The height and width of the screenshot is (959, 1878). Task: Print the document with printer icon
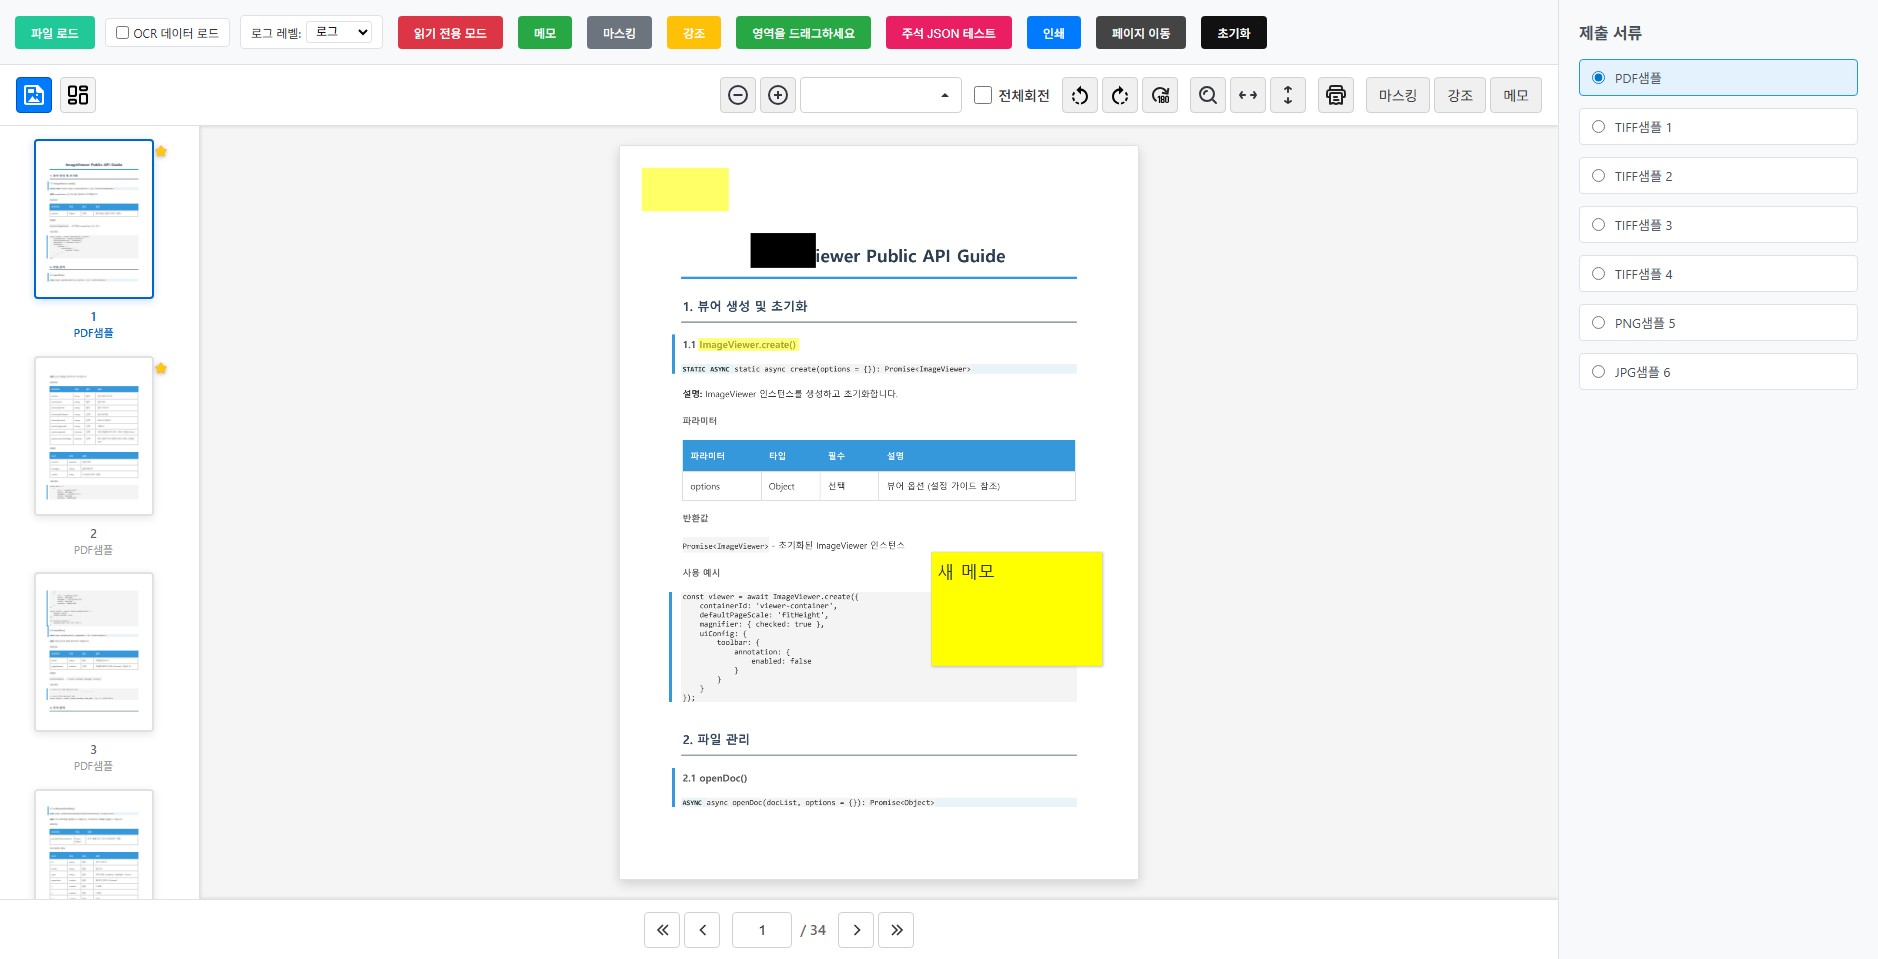(x=1336, y=95)
